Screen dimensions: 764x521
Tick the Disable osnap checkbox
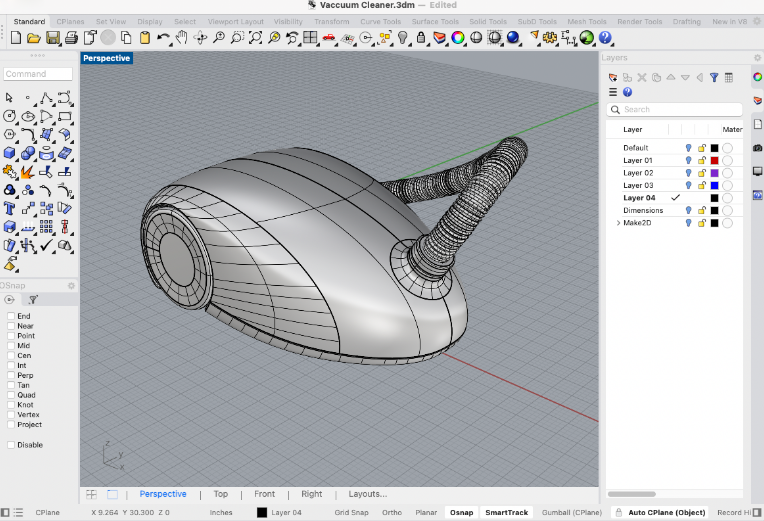(x=11, y=445)
